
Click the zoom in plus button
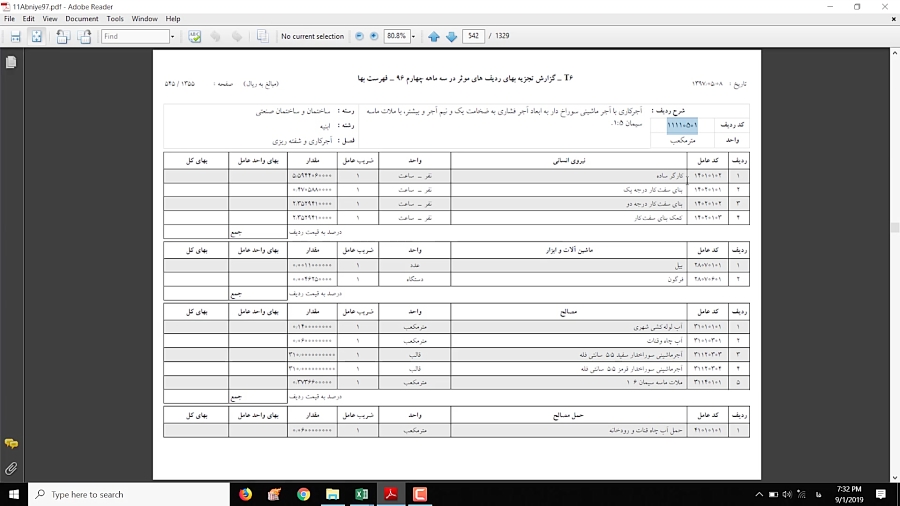[x=374, y=36]
